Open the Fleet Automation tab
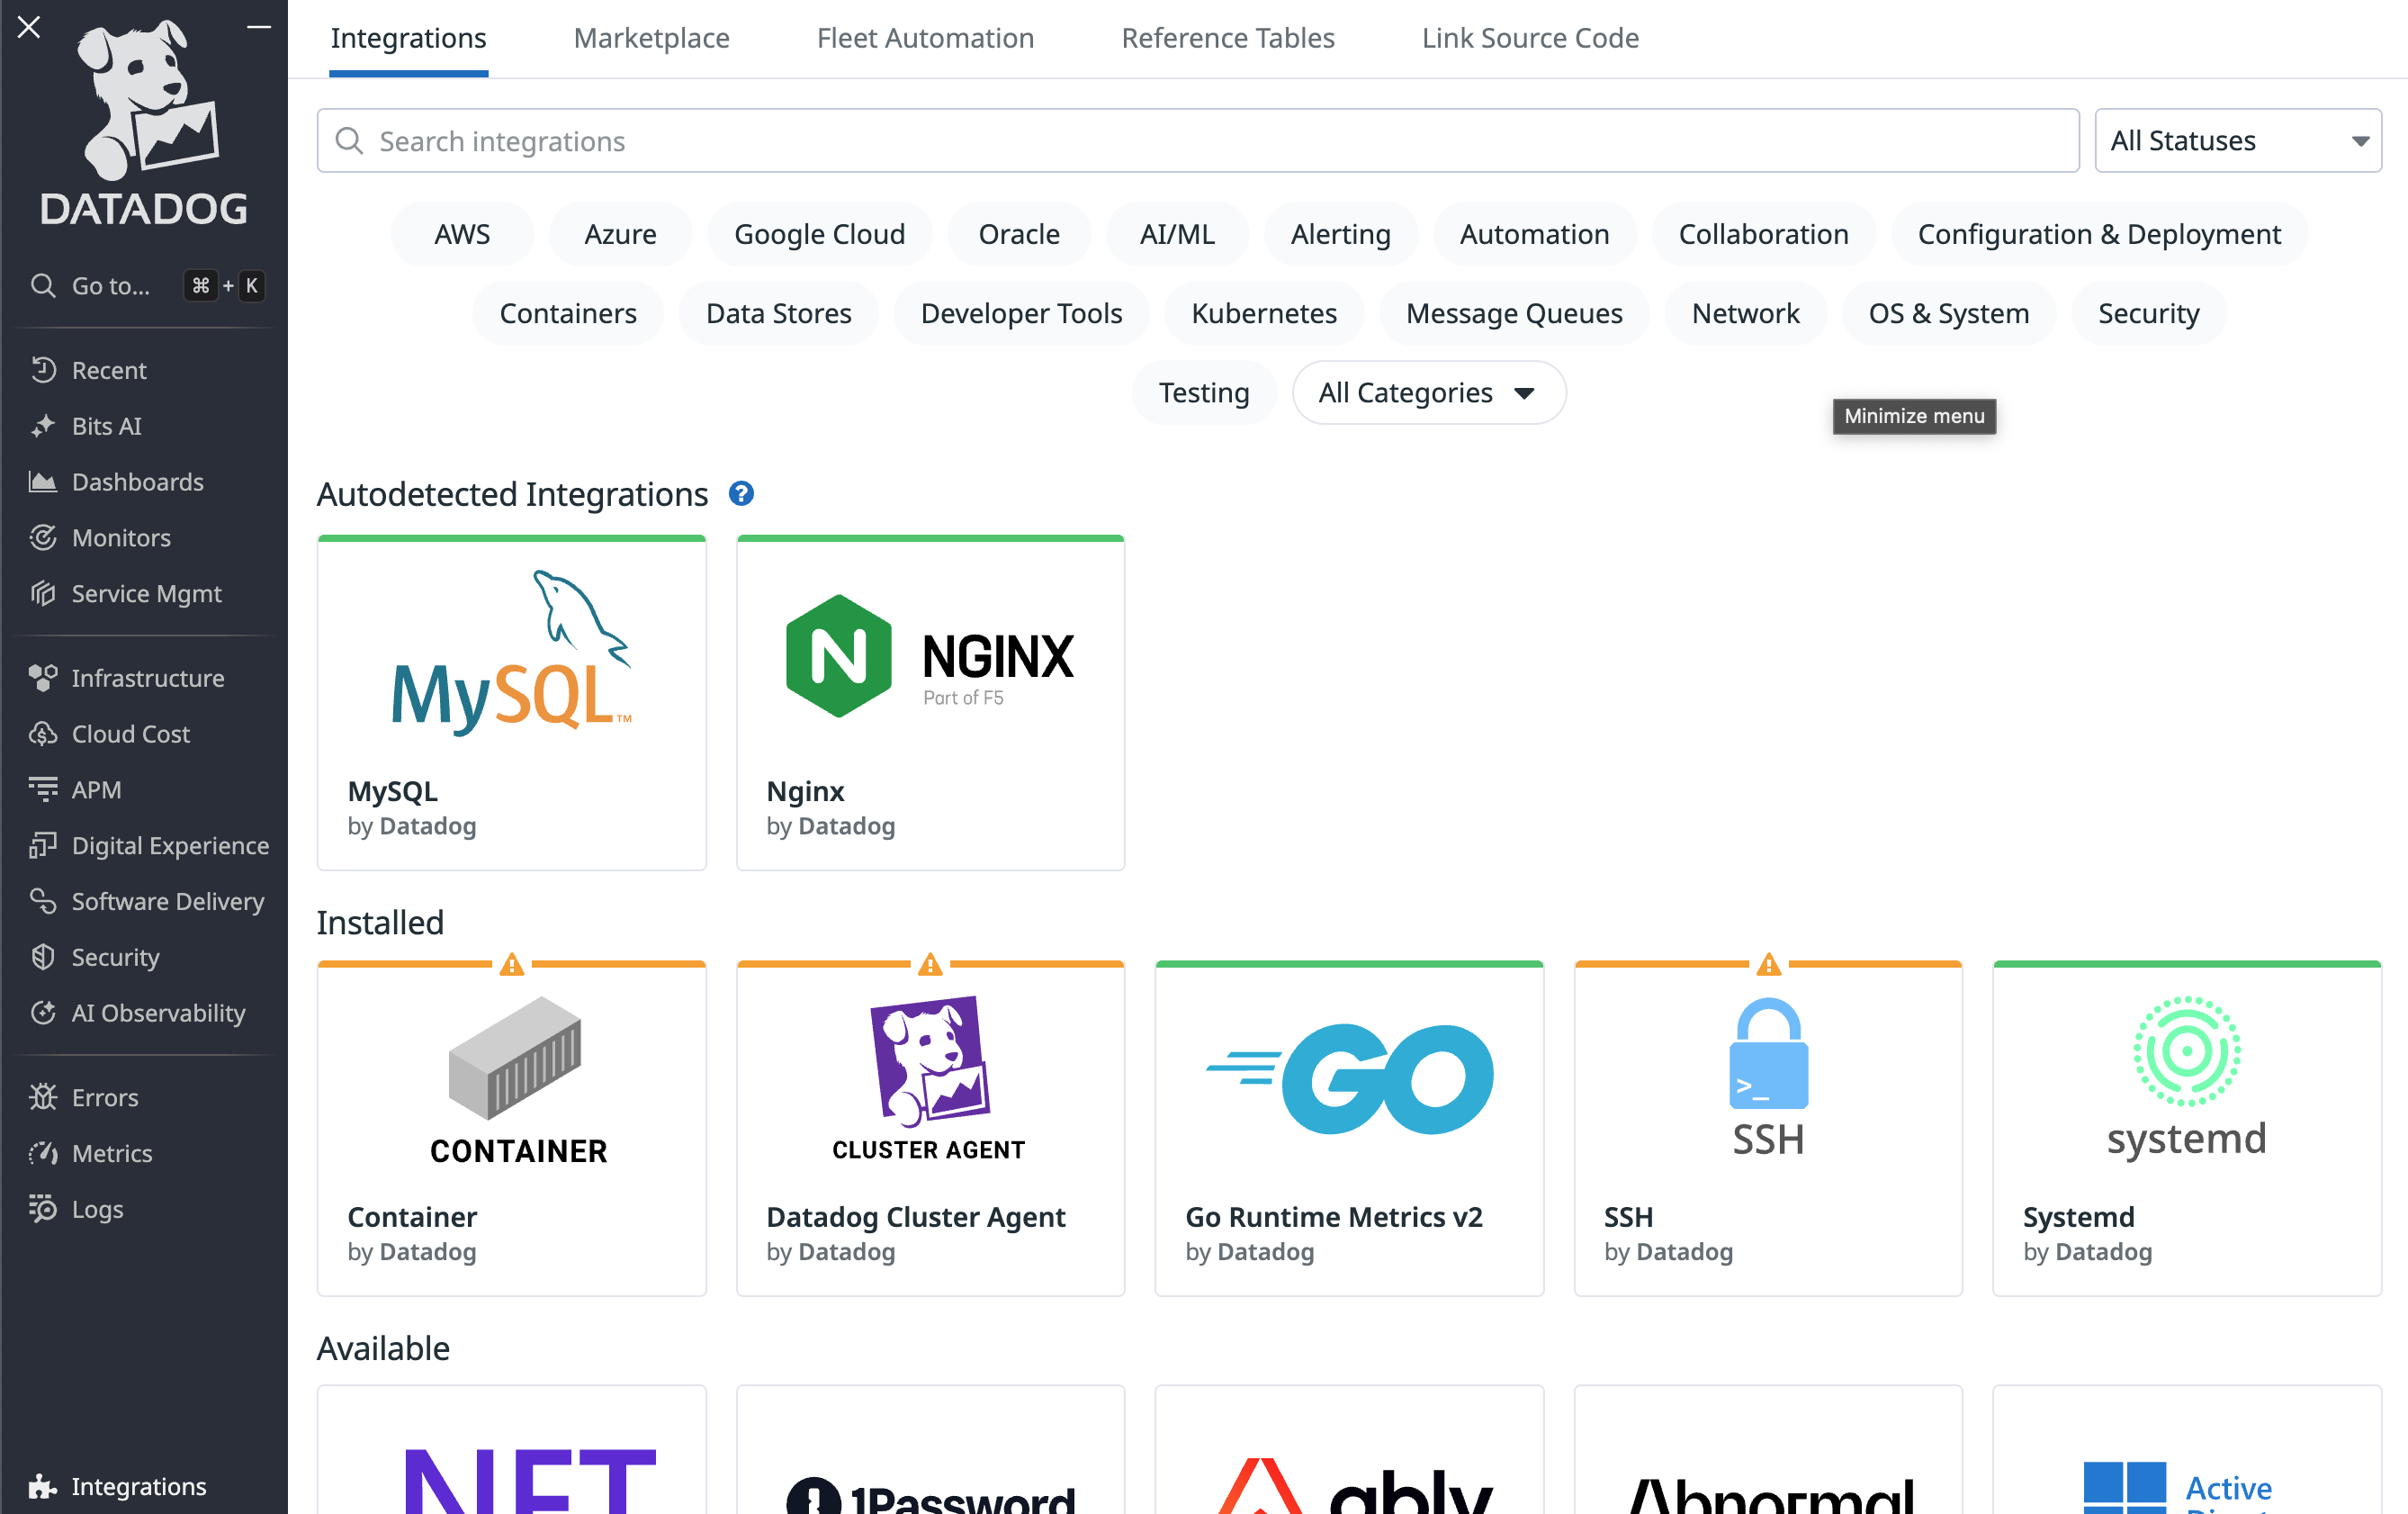 [925, 38]
